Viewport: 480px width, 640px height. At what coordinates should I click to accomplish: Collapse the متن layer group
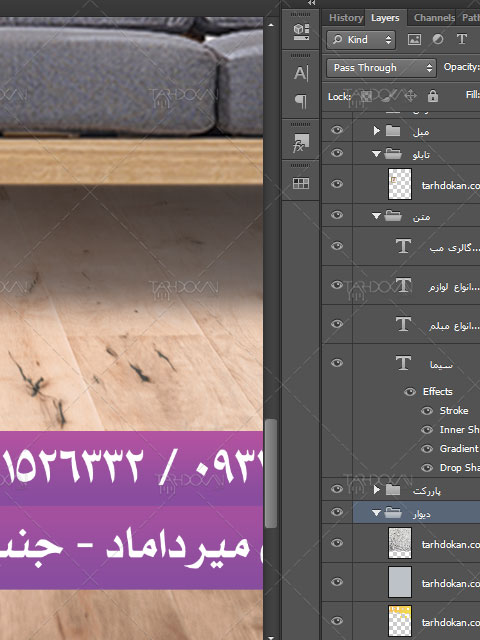(376, 216)
